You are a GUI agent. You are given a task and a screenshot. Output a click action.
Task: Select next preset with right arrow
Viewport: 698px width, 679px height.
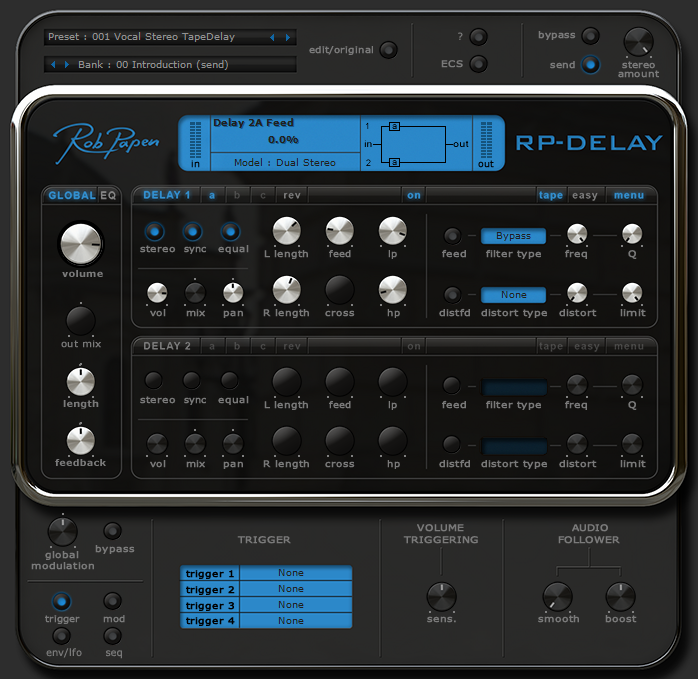tap(288, 37)
